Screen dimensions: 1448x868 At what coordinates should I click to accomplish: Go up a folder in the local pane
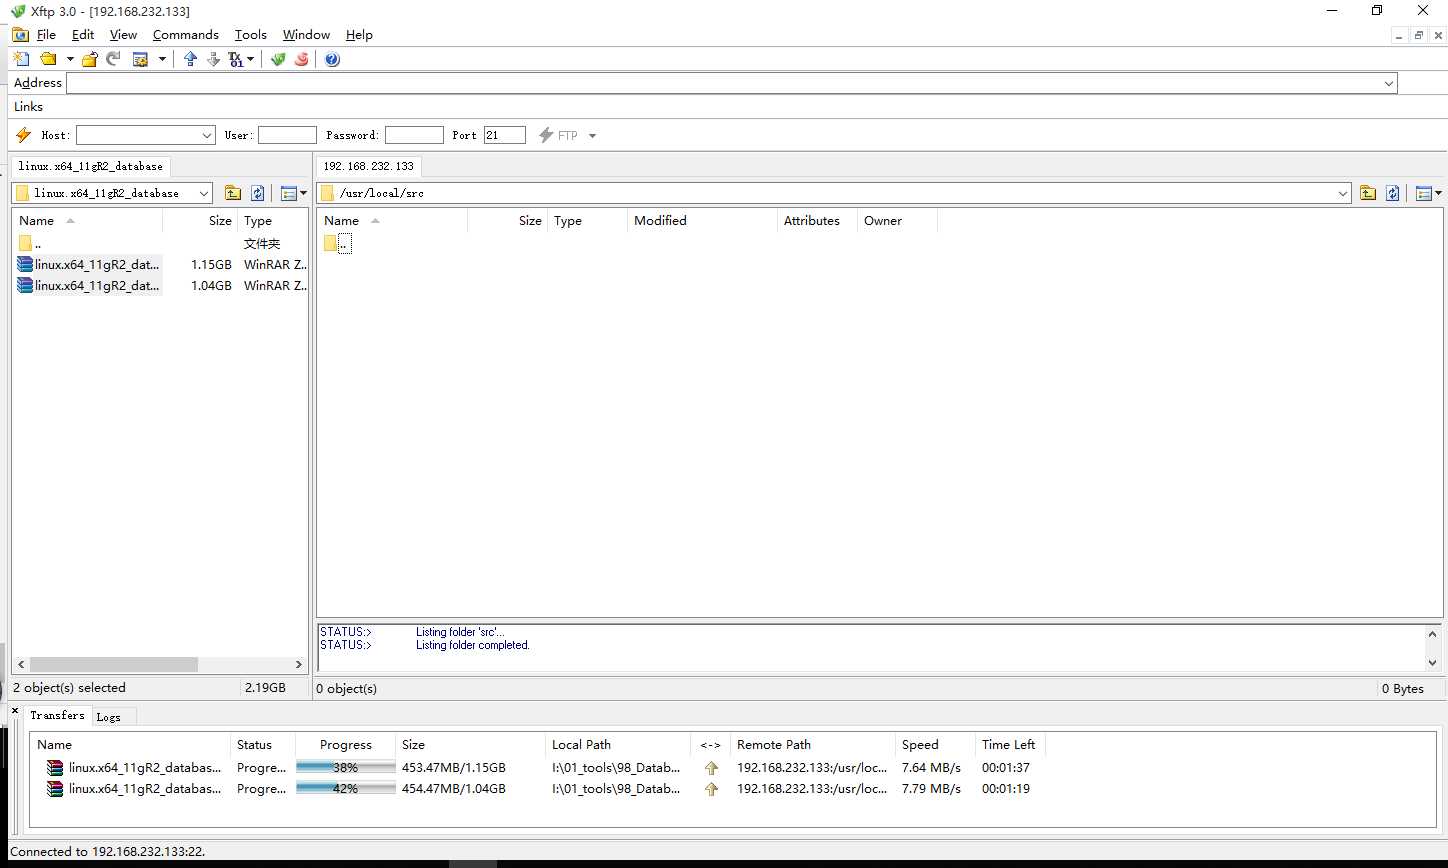point(232,193)
